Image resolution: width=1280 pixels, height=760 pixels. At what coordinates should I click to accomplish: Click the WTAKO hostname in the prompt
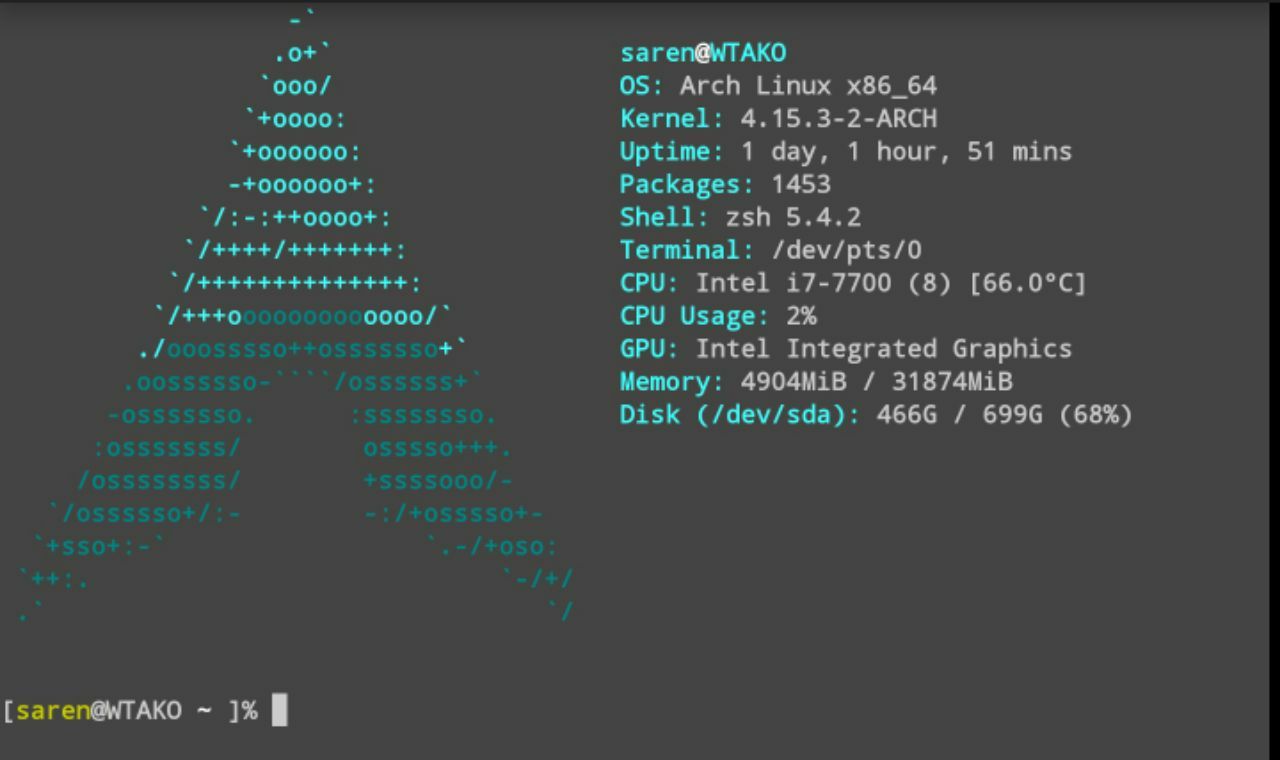coord(144,711)
